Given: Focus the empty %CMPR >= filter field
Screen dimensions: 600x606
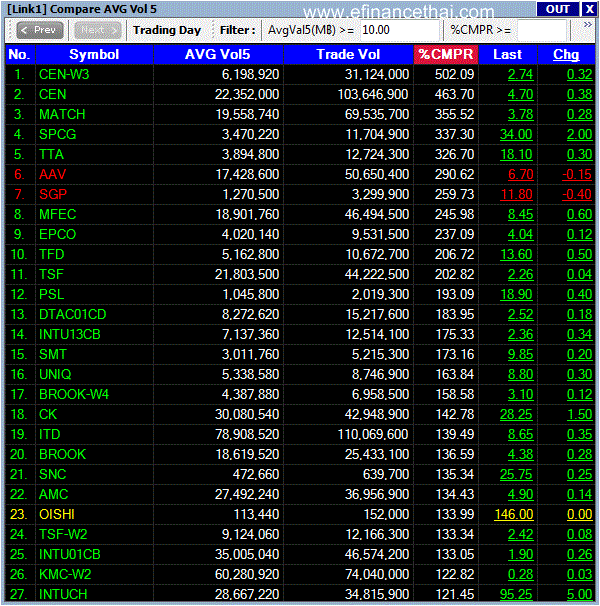Looking at the screenshot, I should 541,30.
